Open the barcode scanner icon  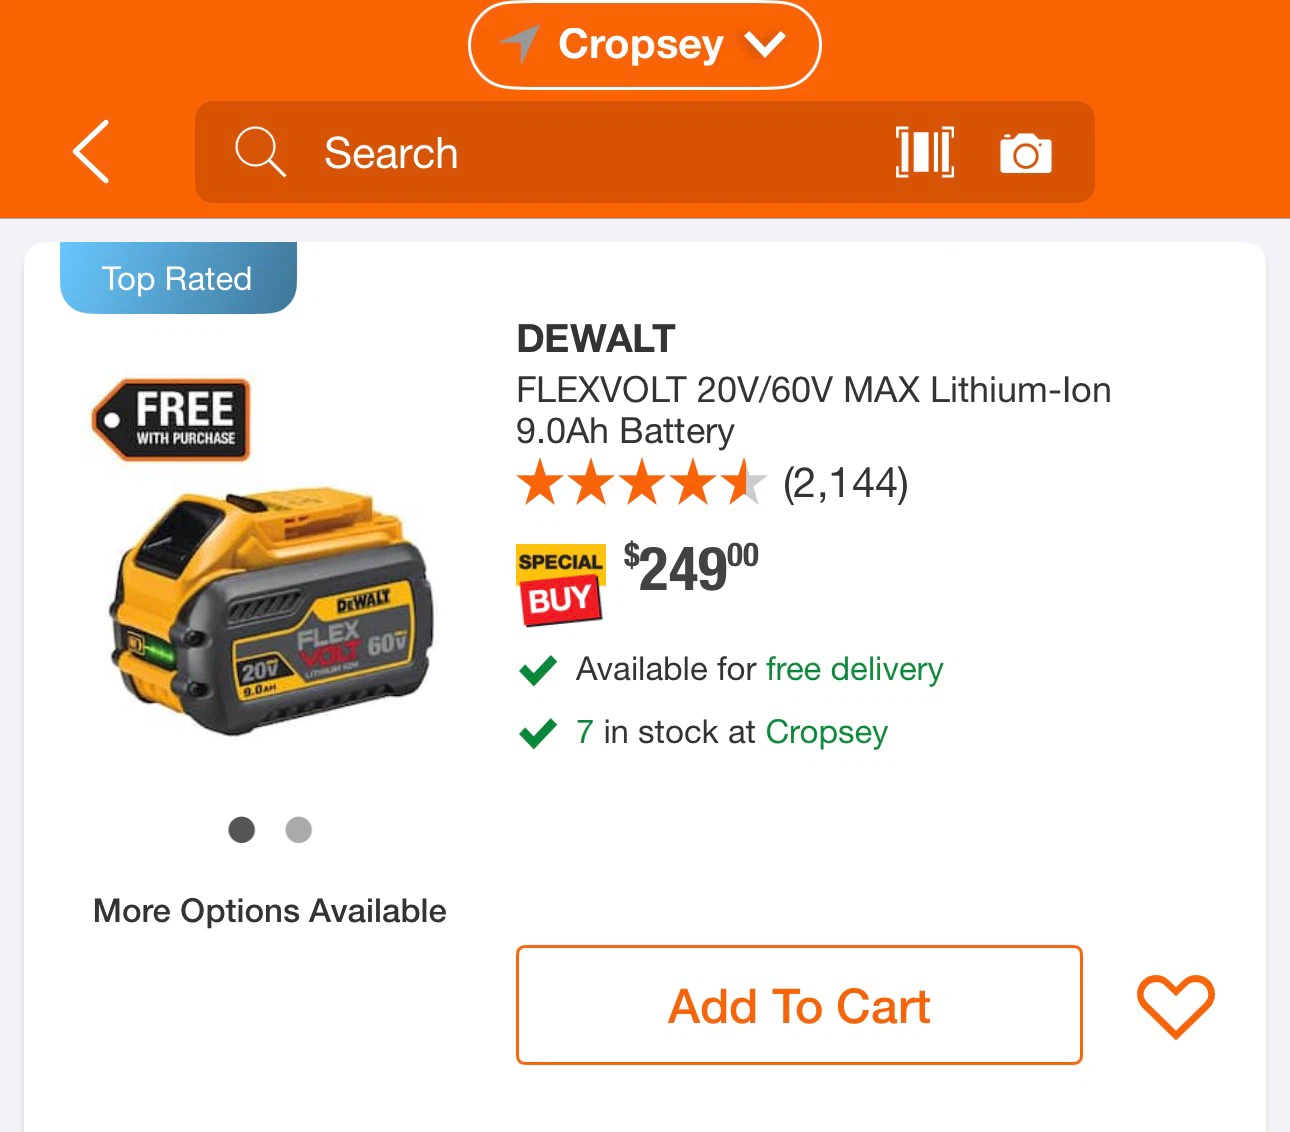[924, 153]
